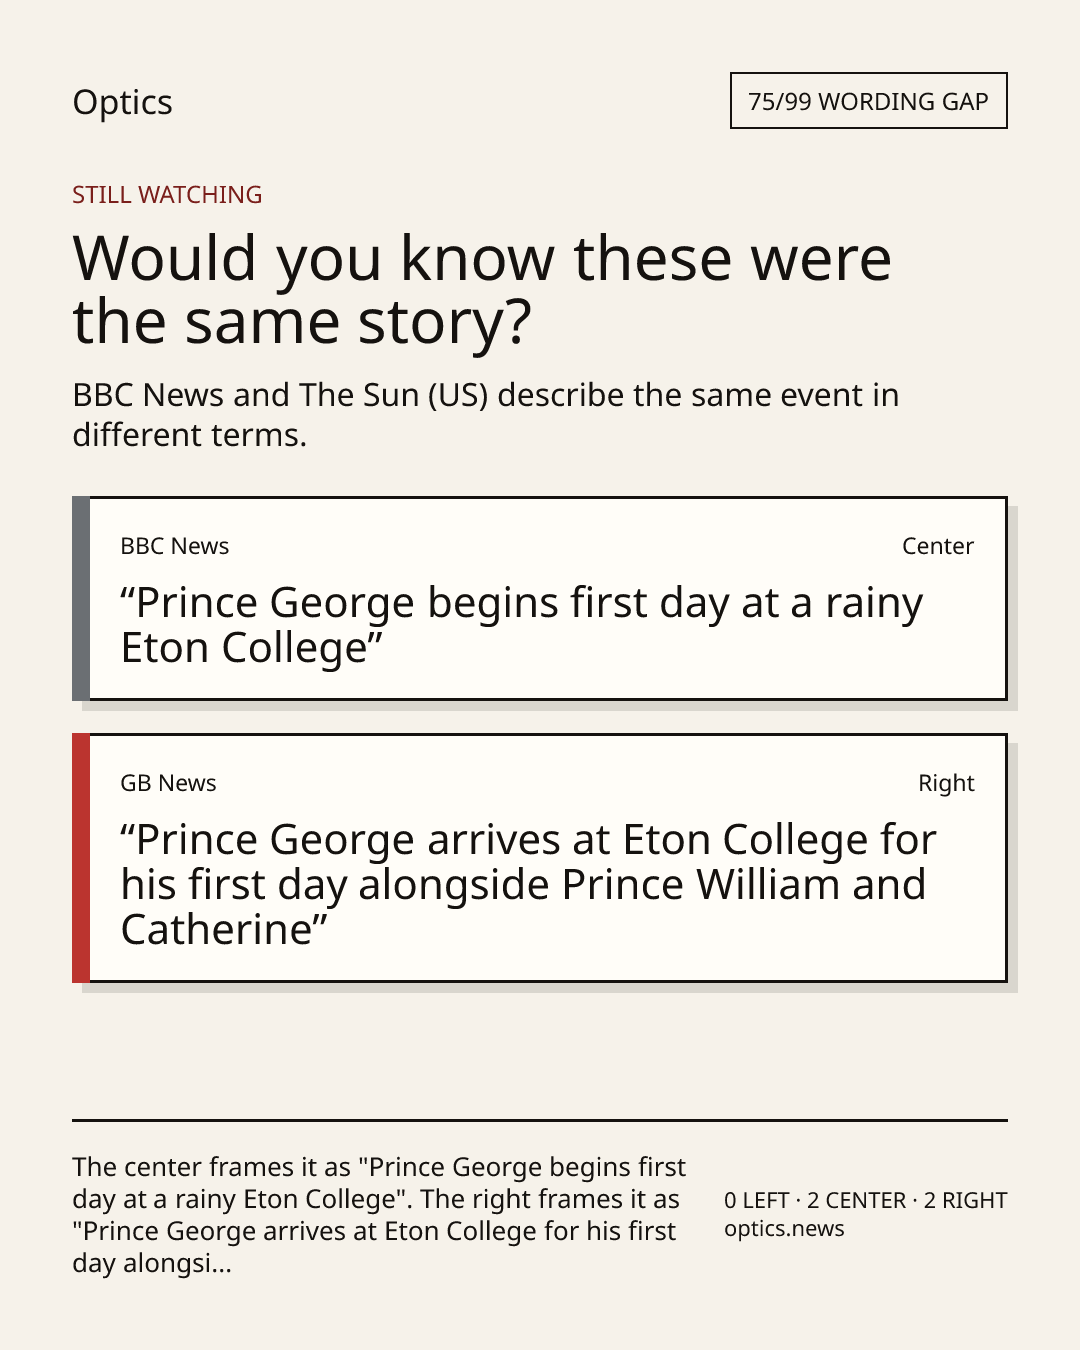Click the BBC News source label
Viewport: 1080px width, 1350px height.
(x=175, y=546)
